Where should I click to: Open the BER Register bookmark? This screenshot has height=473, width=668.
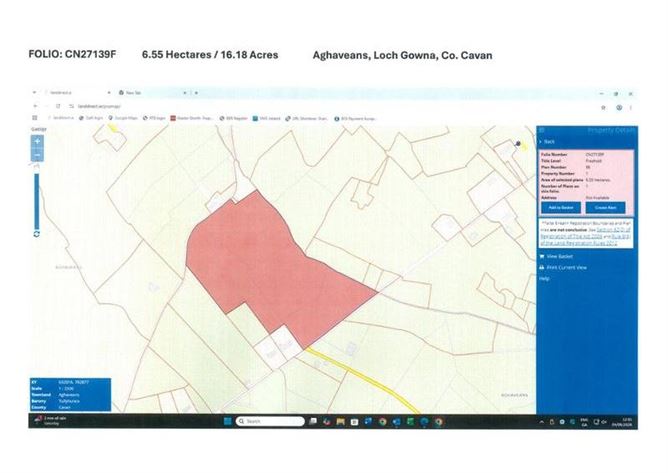(x=233, y=118)
